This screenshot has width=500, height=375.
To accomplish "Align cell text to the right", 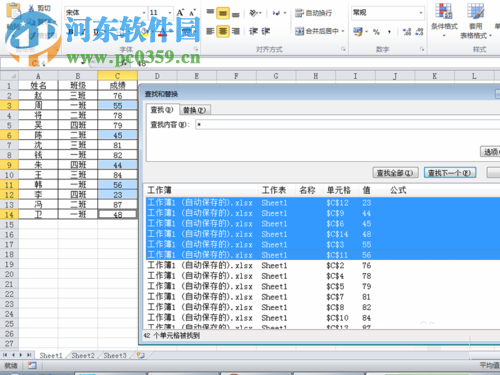I will [x=236, y=31].
